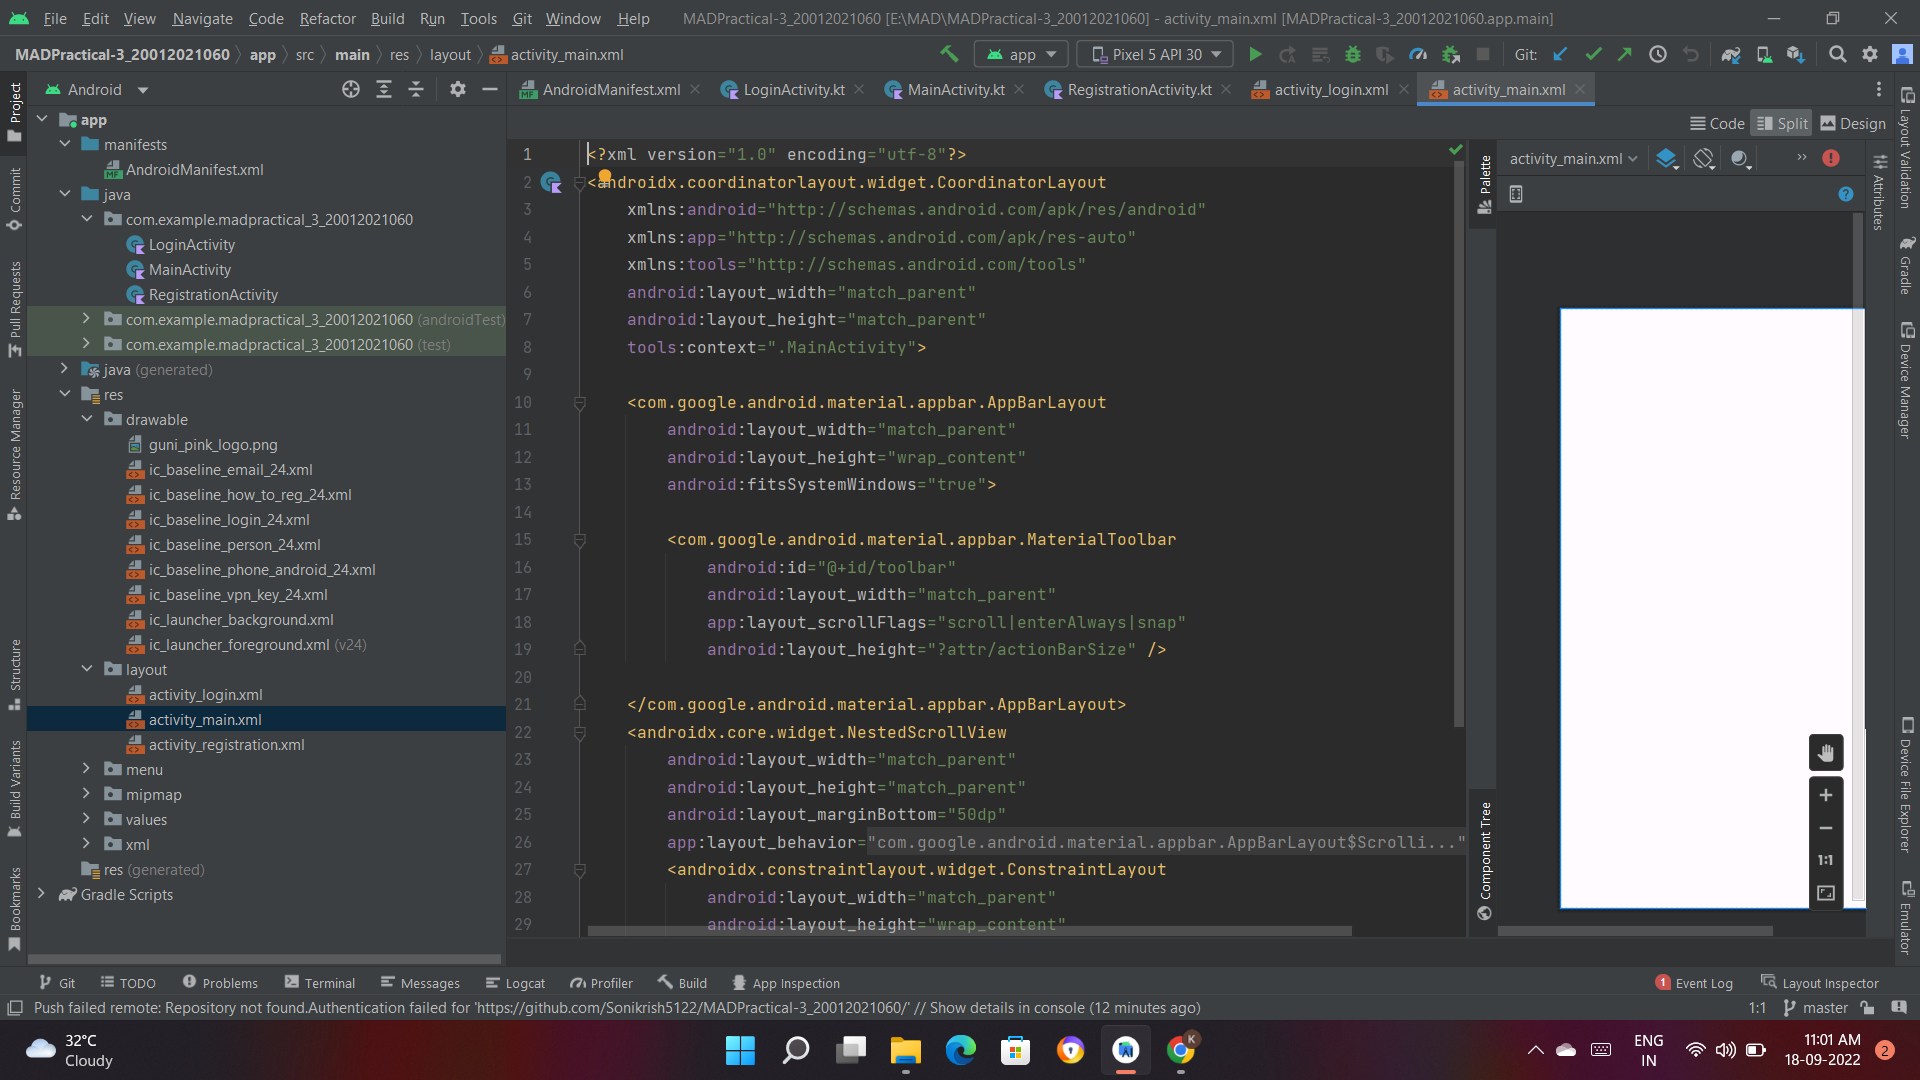Click the Search Everywhere magnifier icon
Screen dimensions: 1920x1080
pyautogui.click(x=1837, y=54)
